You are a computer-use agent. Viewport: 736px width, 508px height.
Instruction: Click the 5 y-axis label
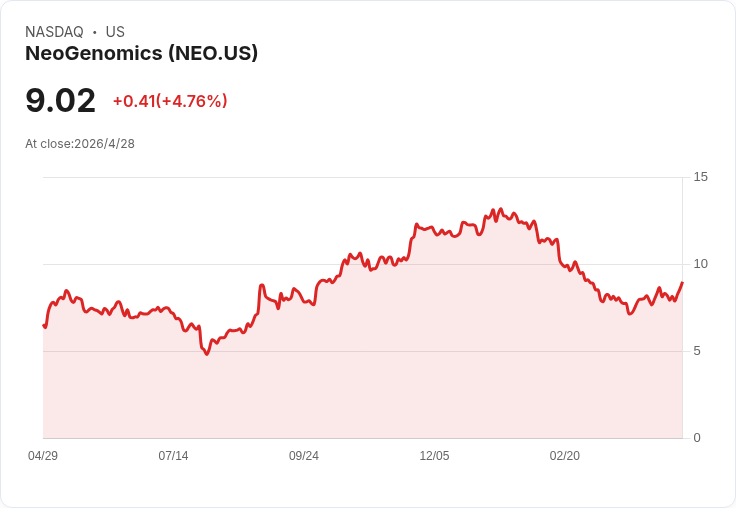click(x=697, y=351)
